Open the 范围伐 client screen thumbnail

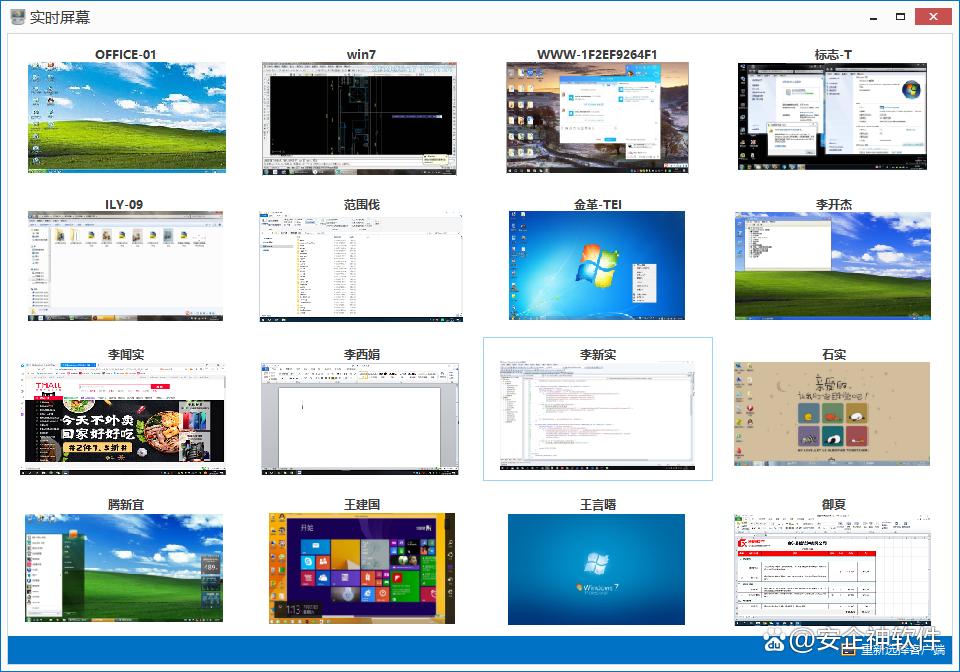coord(361,267)
